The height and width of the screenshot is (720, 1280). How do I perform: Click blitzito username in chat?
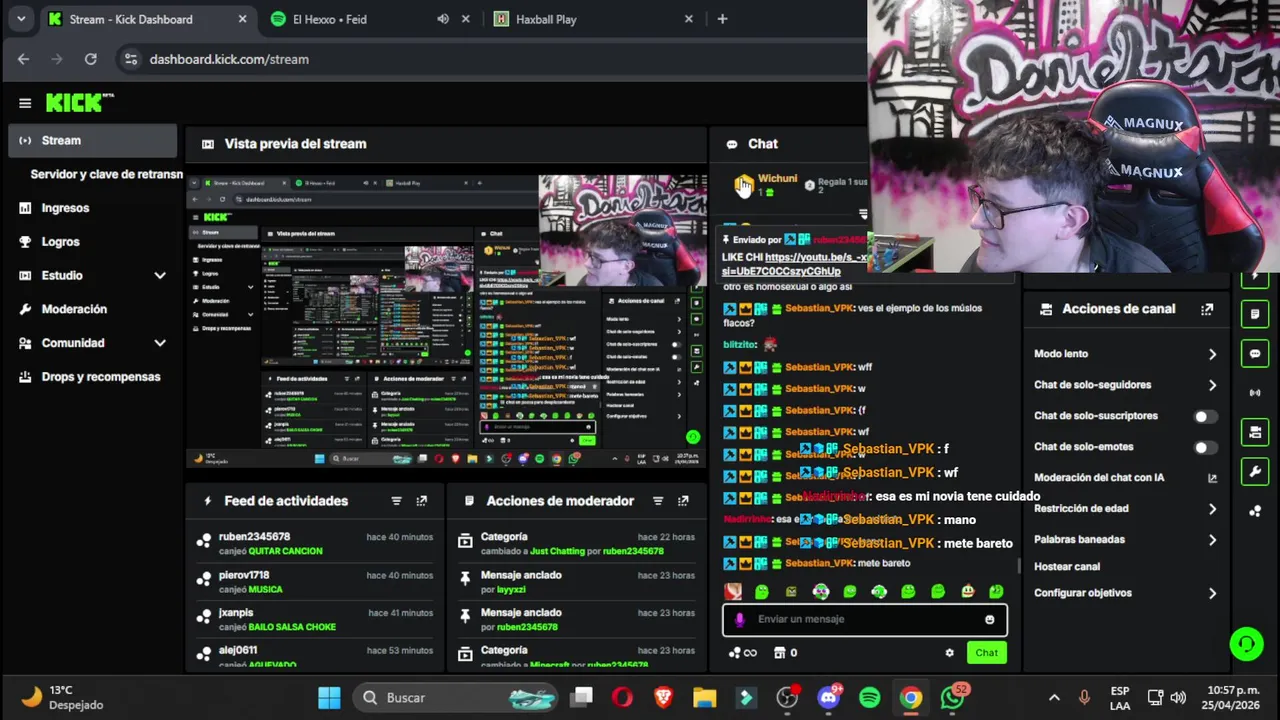coord(740,344)
